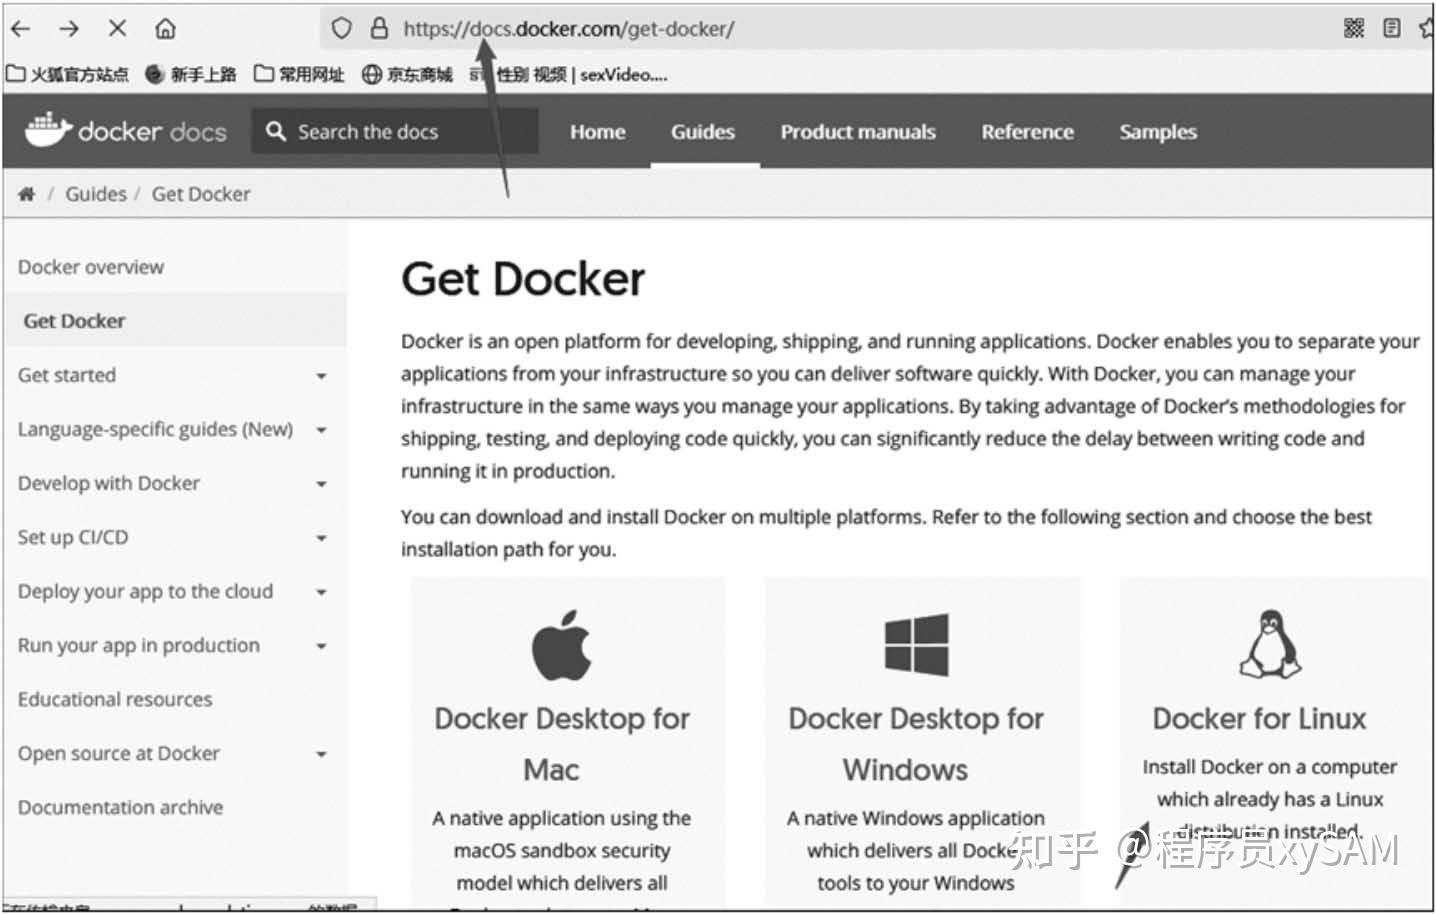Click the Docker for Linux heading
The image size is (1436, 914).
coord(1259,719)
